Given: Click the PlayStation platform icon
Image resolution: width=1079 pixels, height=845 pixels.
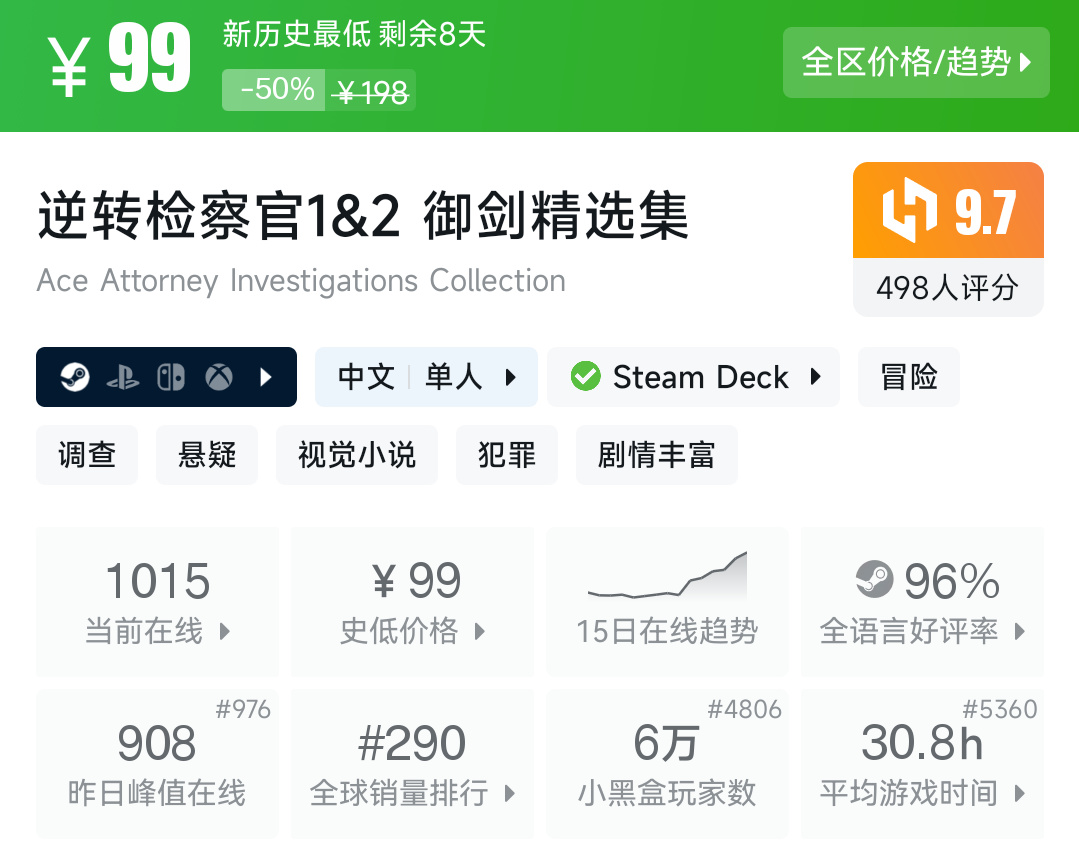Looking at the screenshot, I should pyautogui.click(x=122, y=377).
